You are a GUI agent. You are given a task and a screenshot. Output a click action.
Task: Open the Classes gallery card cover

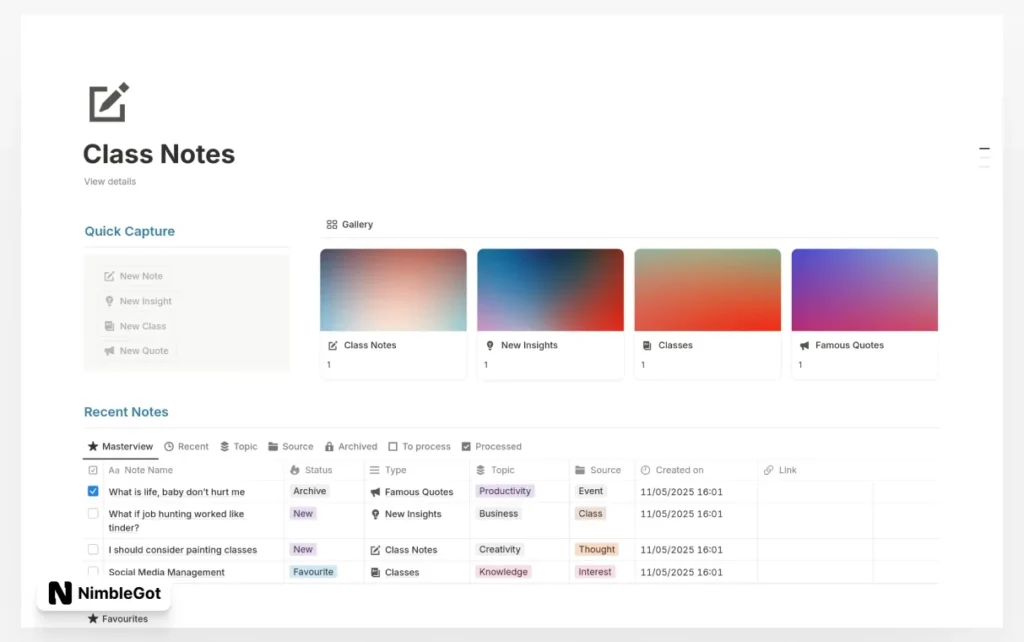[707, 290]
